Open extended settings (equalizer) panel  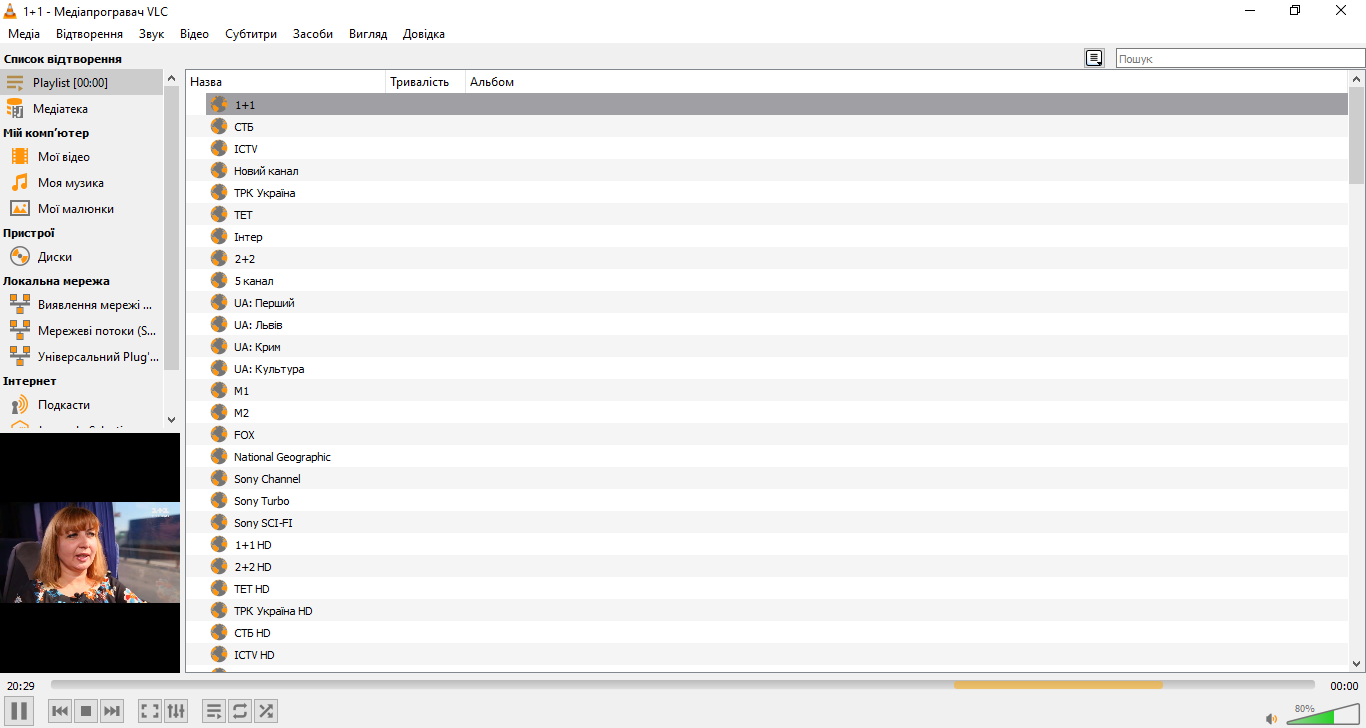(176, 711)
